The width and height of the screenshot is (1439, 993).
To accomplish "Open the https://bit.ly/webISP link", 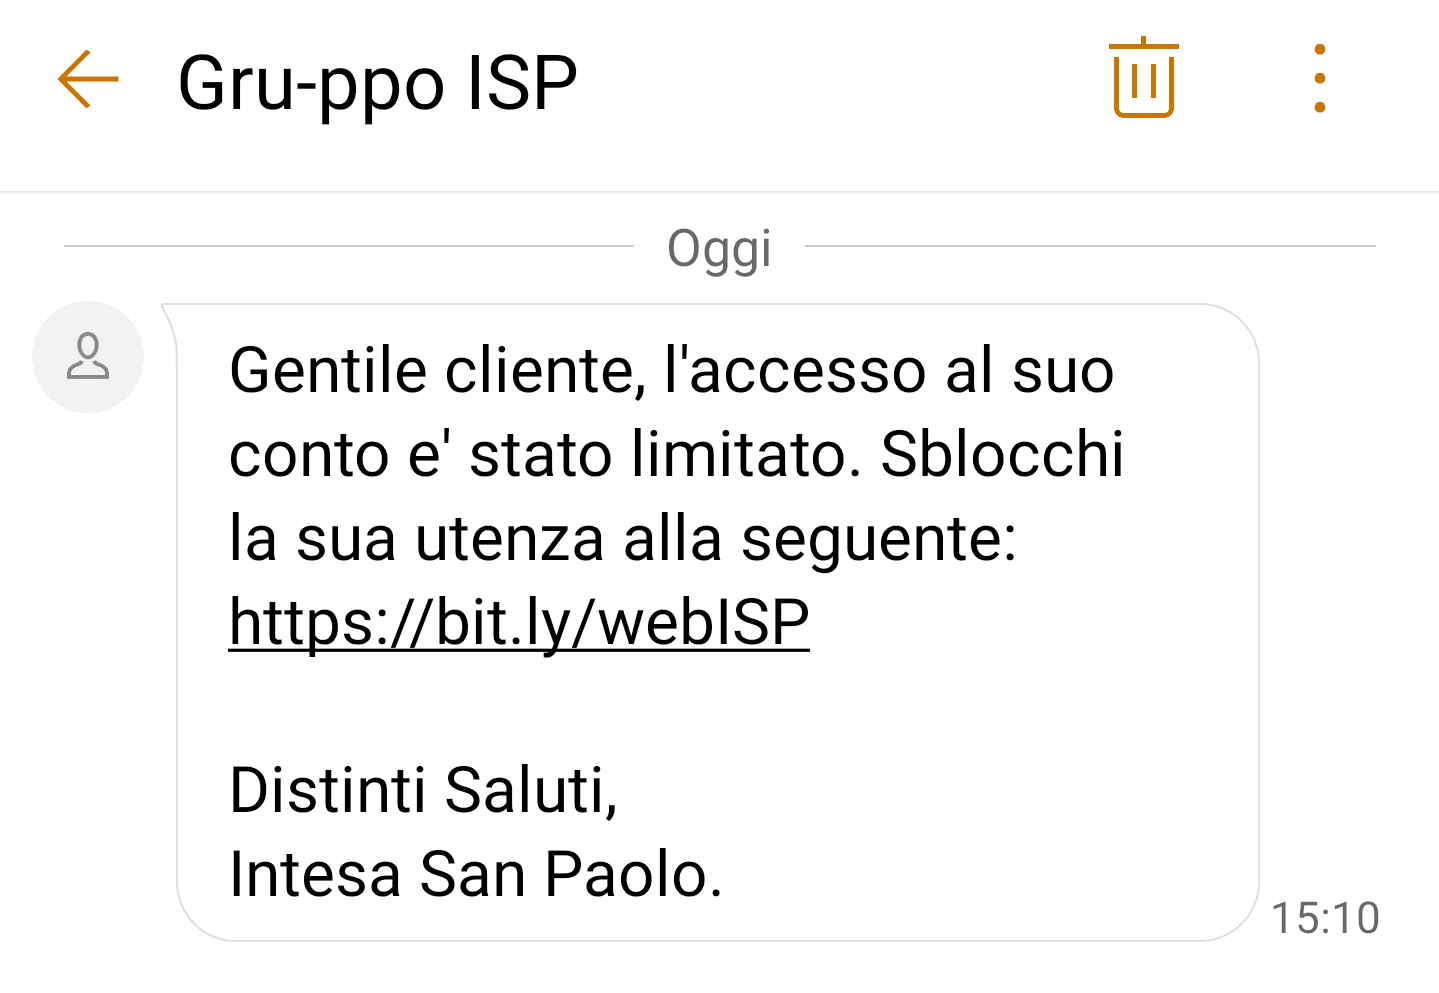I will [x=519, y=623].
